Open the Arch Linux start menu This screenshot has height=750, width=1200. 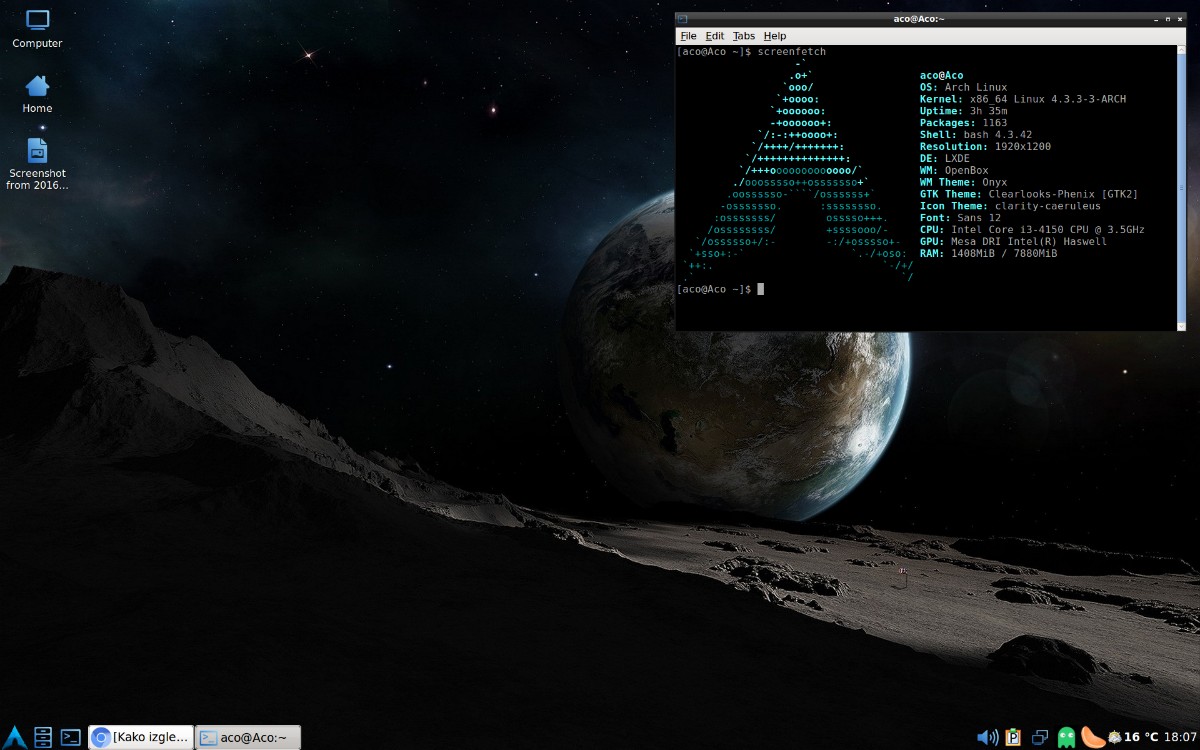point(14,737)
